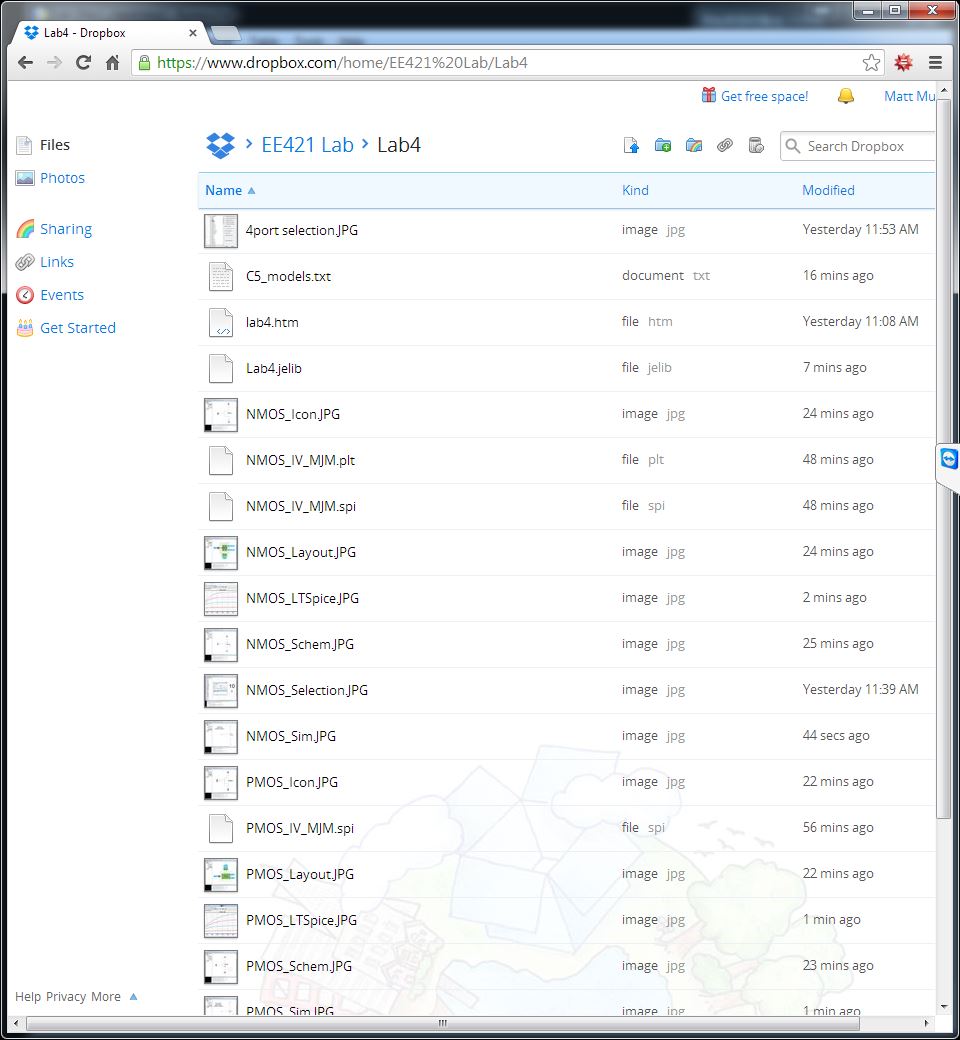Open the notifications bell

click(x=845, y=96)
